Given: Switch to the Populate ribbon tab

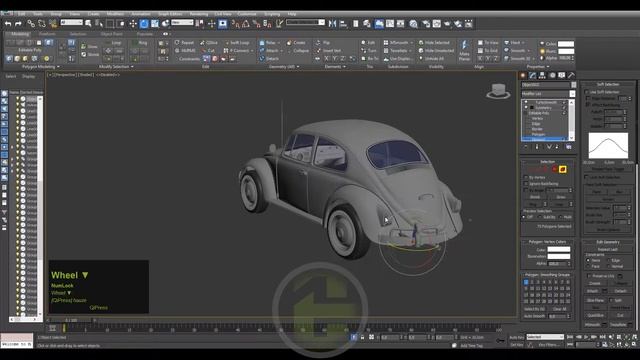Looking at the screenshot, I should [x=144, y=34].
